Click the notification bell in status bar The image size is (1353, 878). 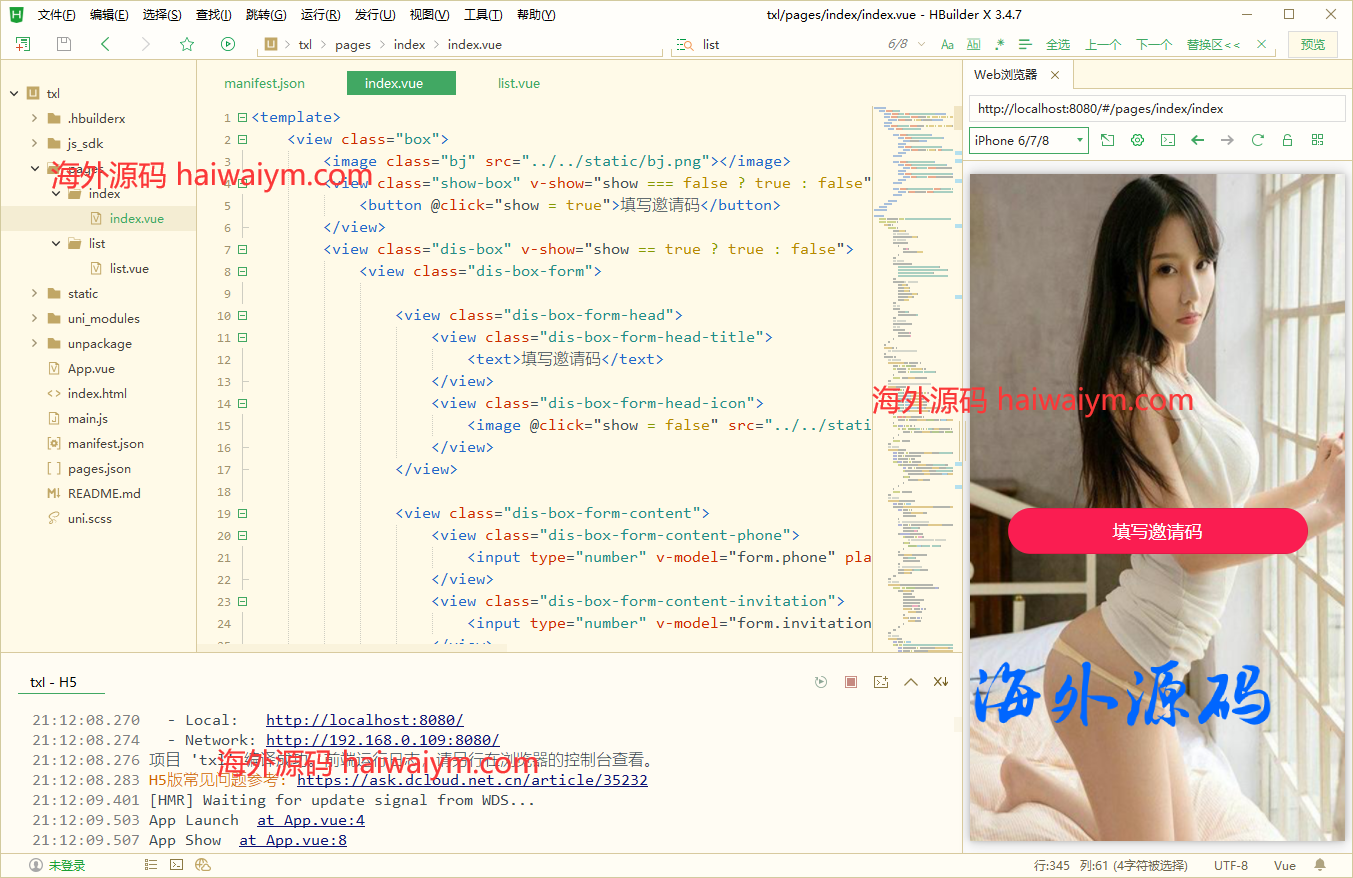(x=1320, y=865)
